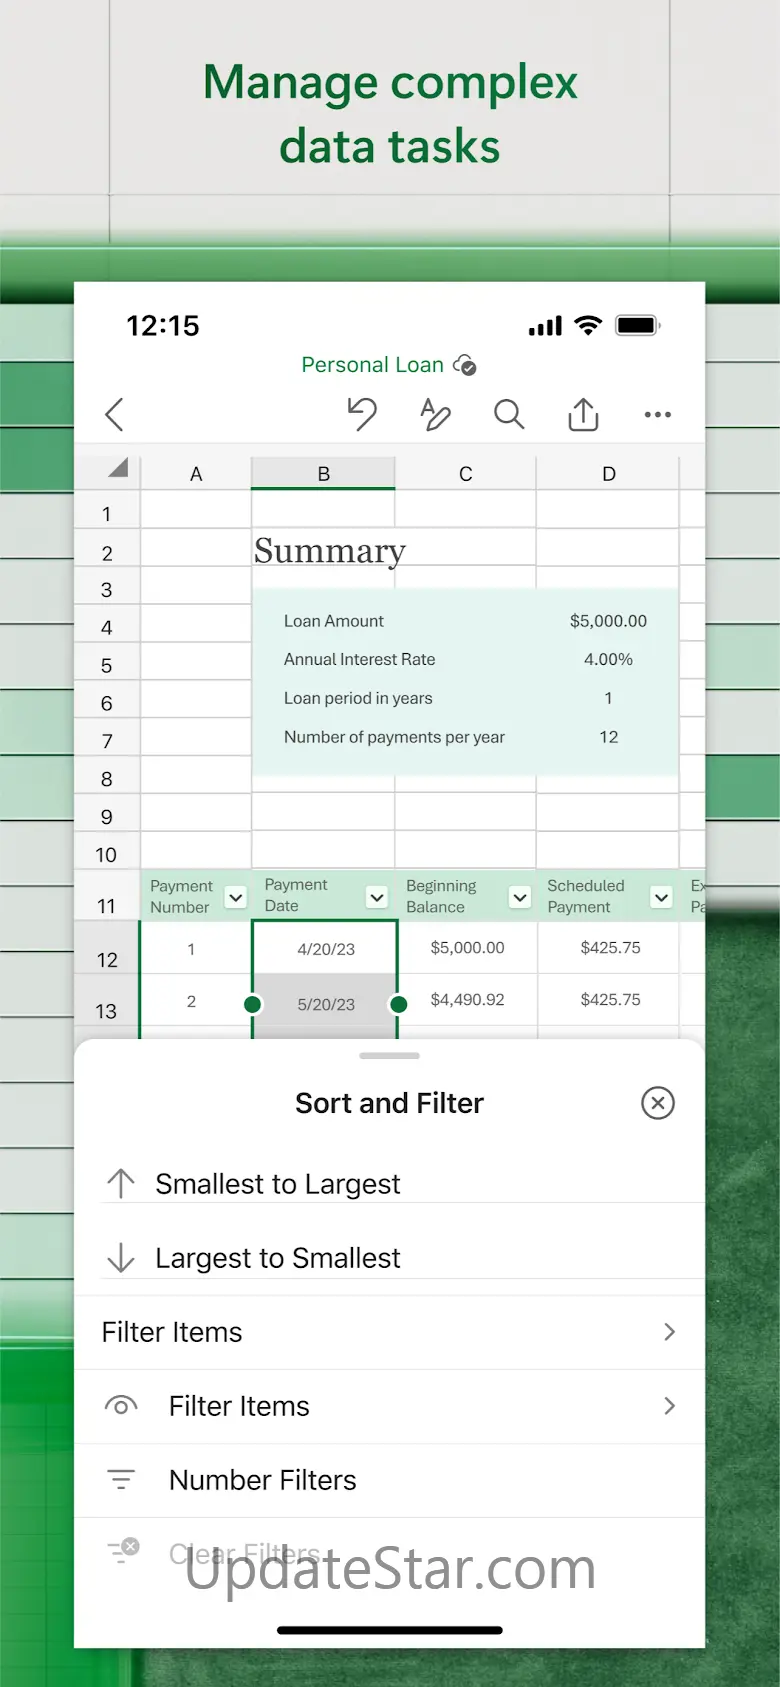Sort column Largest to Smallest
The image size is (780, 1687).
[277, 1258]
